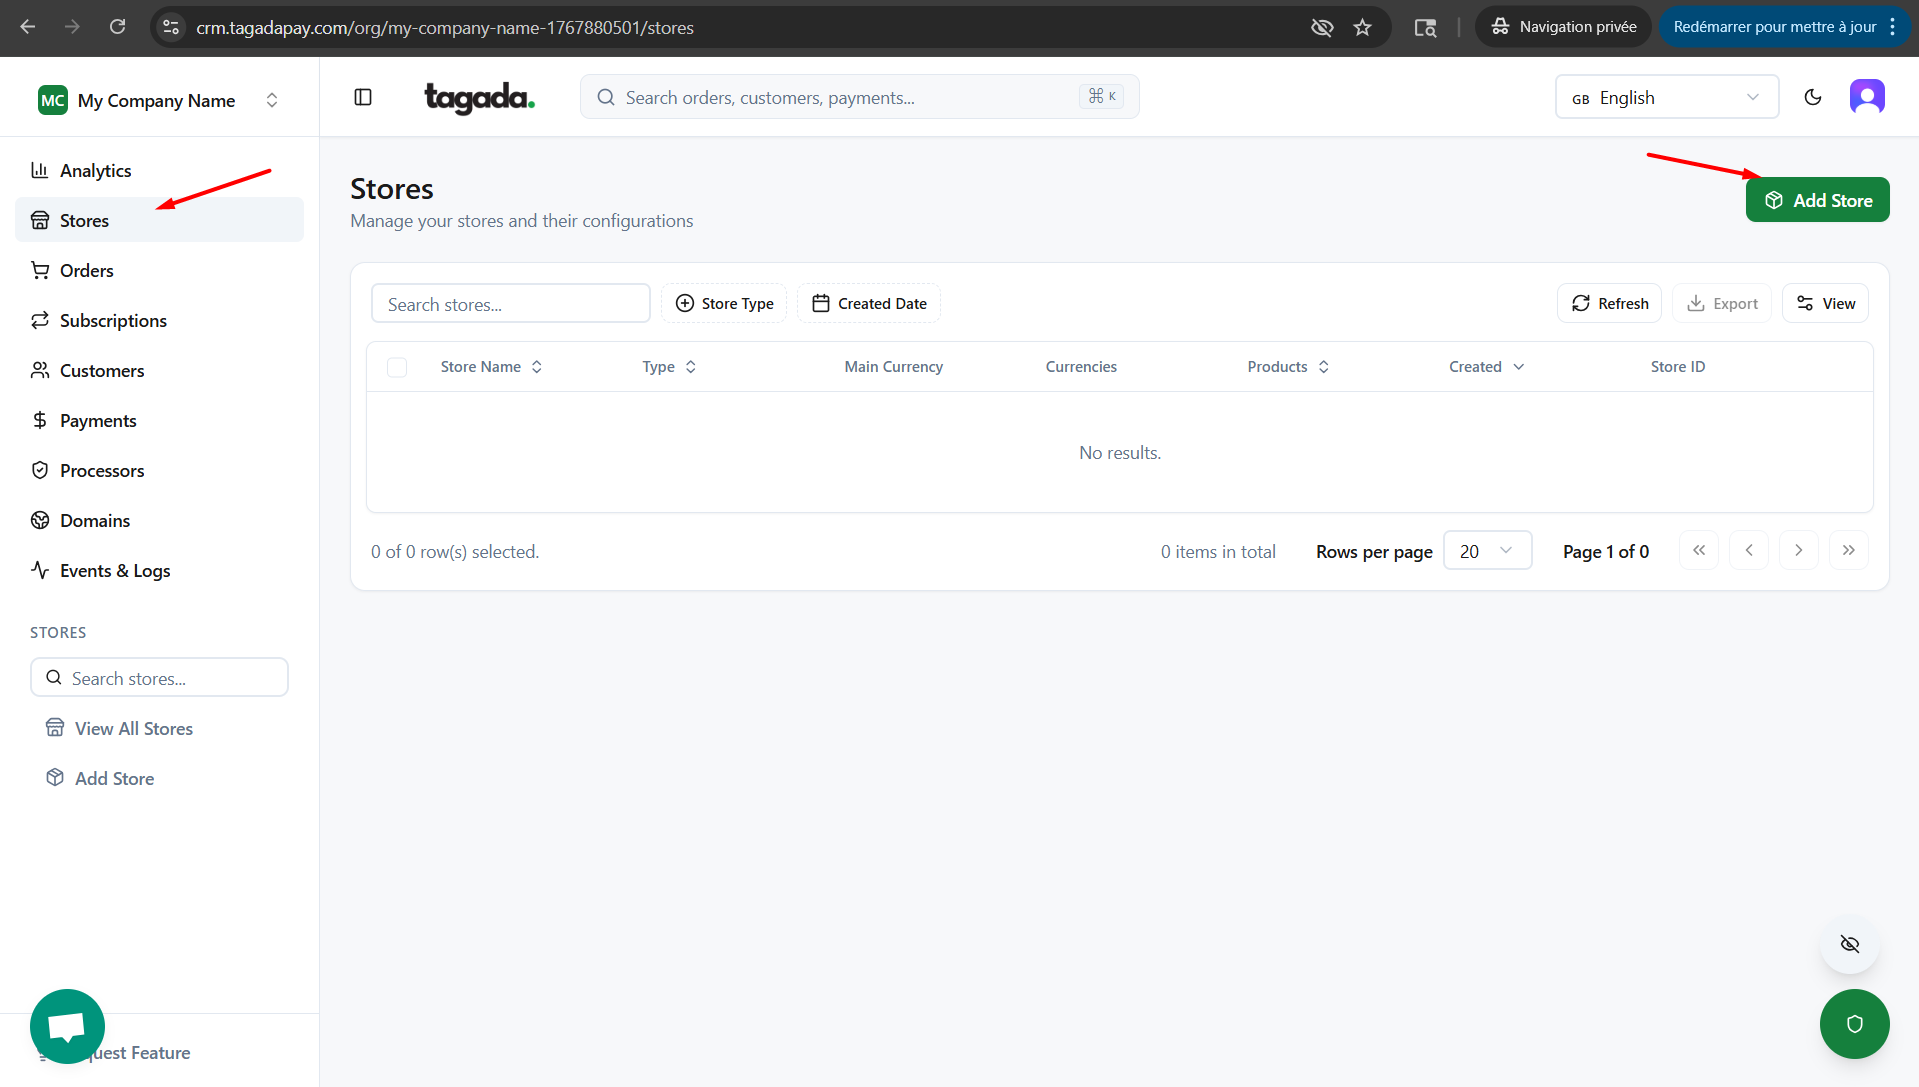Reload the page with browser refresh icon

click(x=117, y=27)
